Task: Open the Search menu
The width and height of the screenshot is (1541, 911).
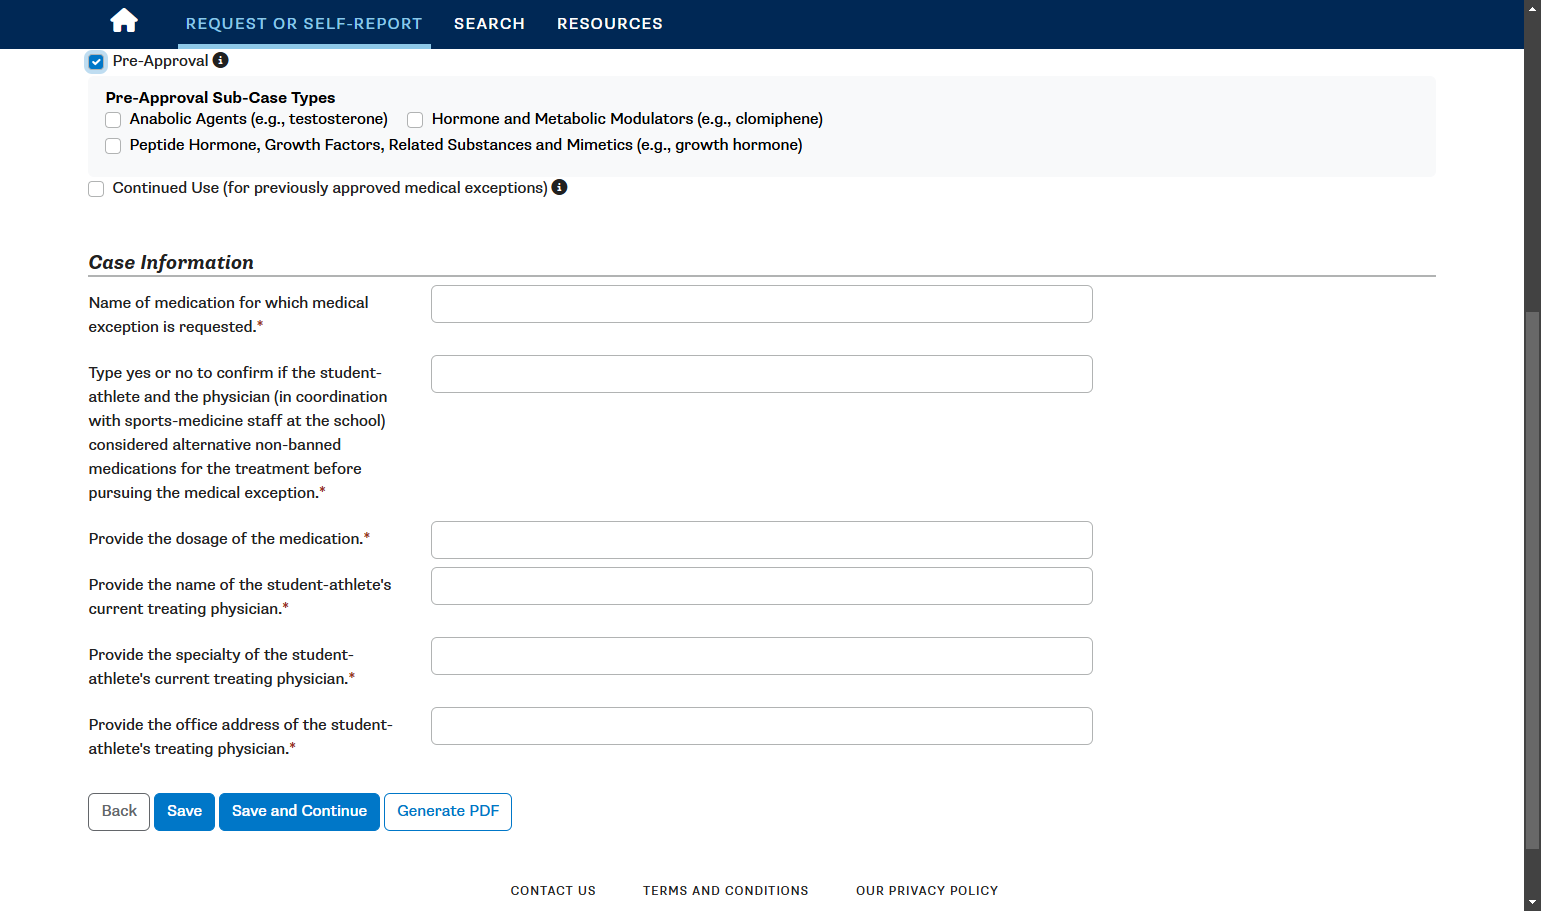Action: [489, 24]
